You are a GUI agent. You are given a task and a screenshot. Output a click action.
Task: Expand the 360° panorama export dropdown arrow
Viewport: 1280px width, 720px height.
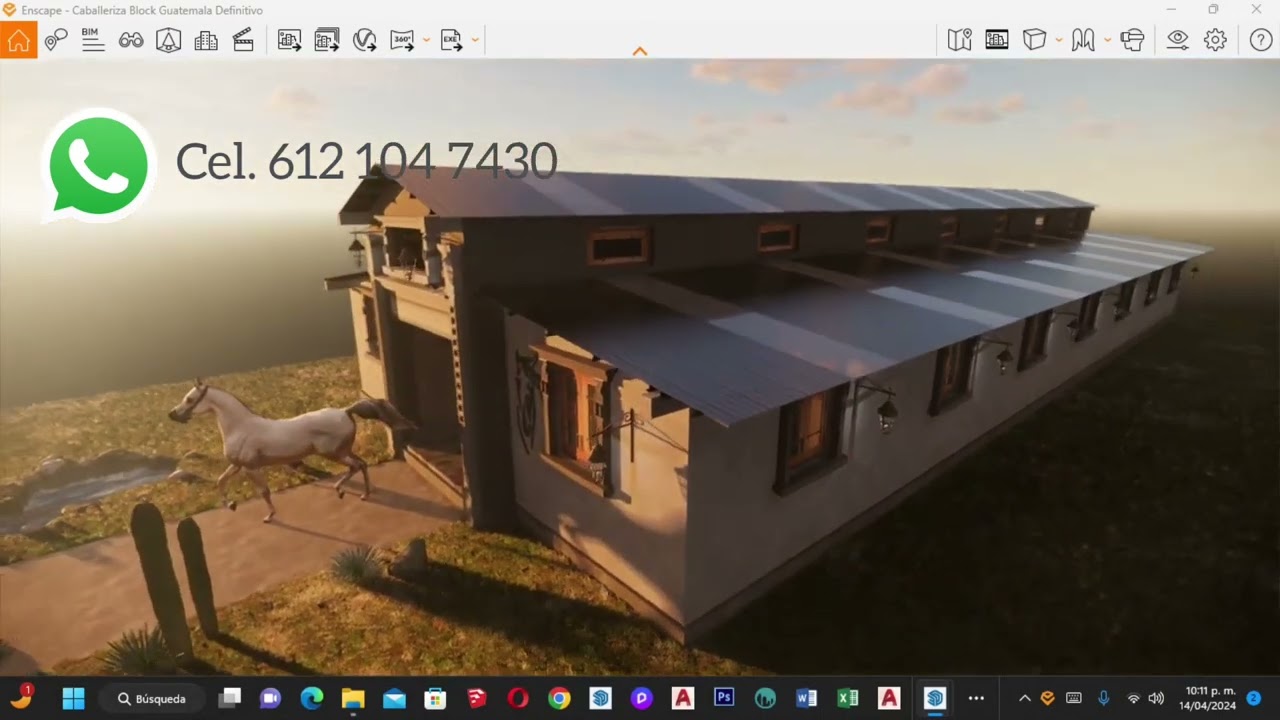(426, 40)
